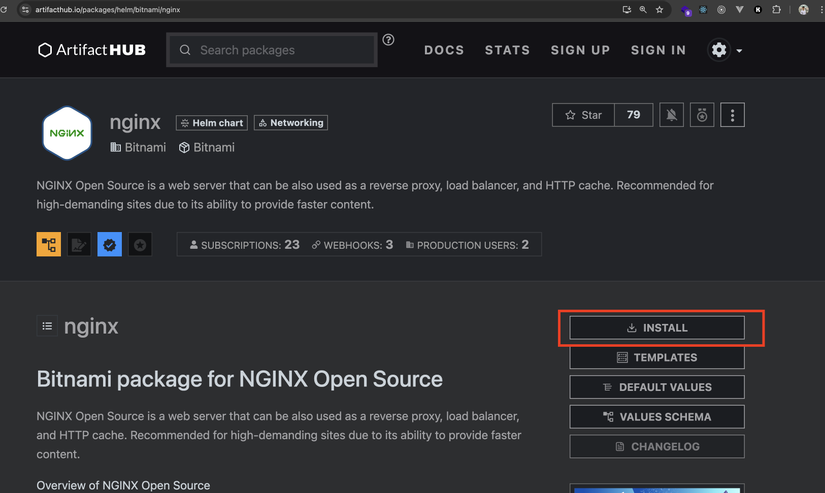Click the official star badge icon
Screen dimensions: 825x493
click(140, 244)
